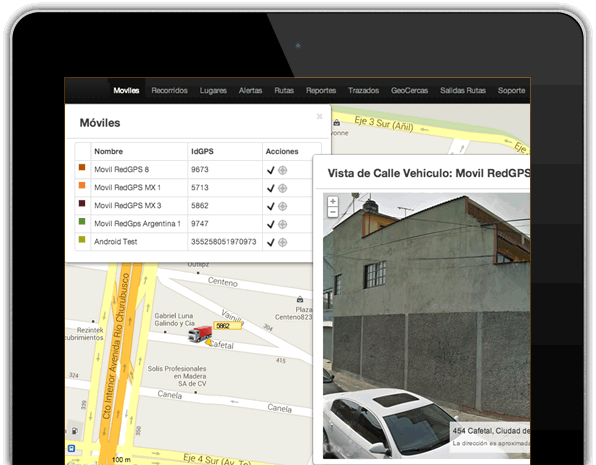Go to the Soporte section
596x465 pixels.
(x=511, y=90)
